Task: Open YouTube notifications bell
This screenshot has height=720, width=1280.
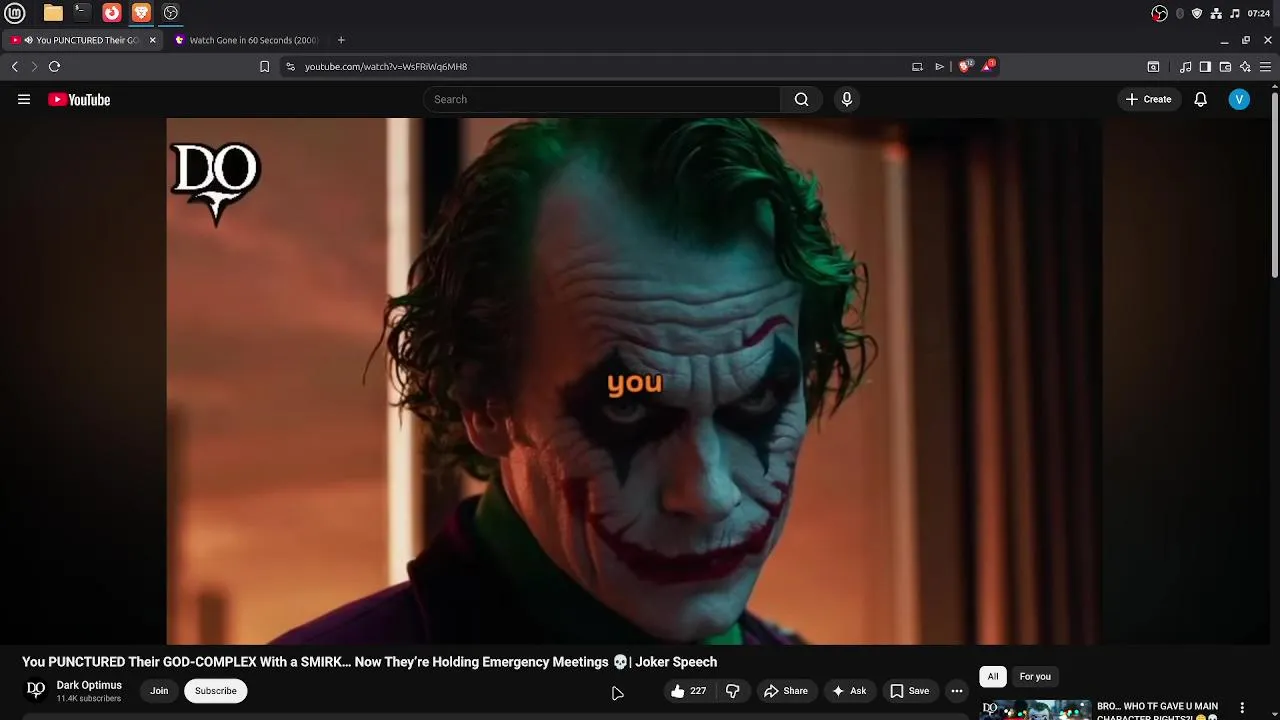Action: pos(1200,99)
